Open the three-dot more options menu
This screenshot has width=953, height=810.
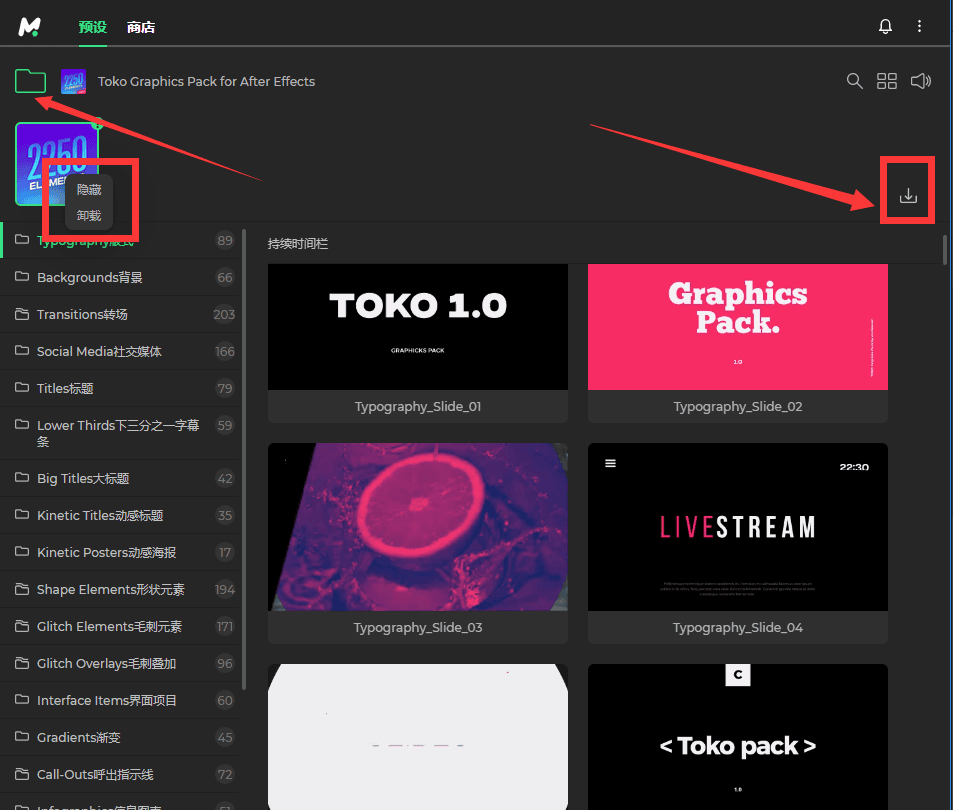click(920, 27)
